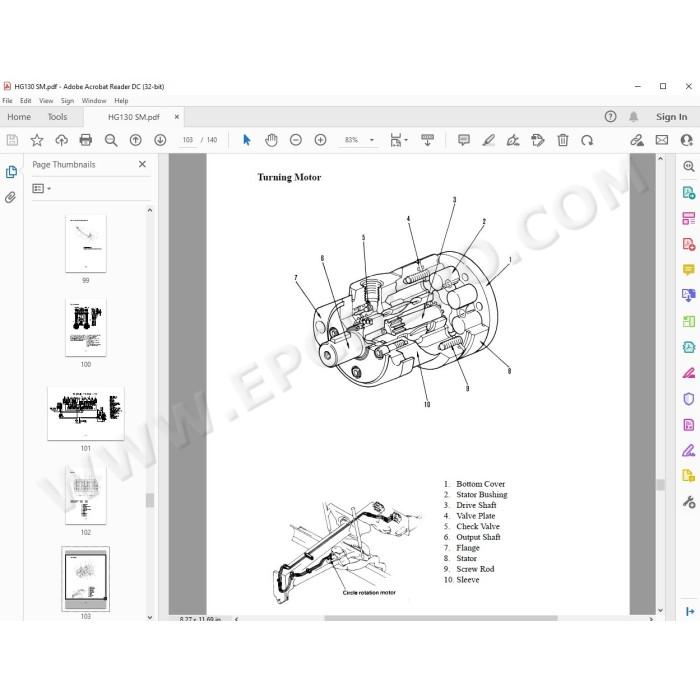The image size is (700, 700).
Task: Choose the Selection arrow tool
Action: [x=246, y=140]
